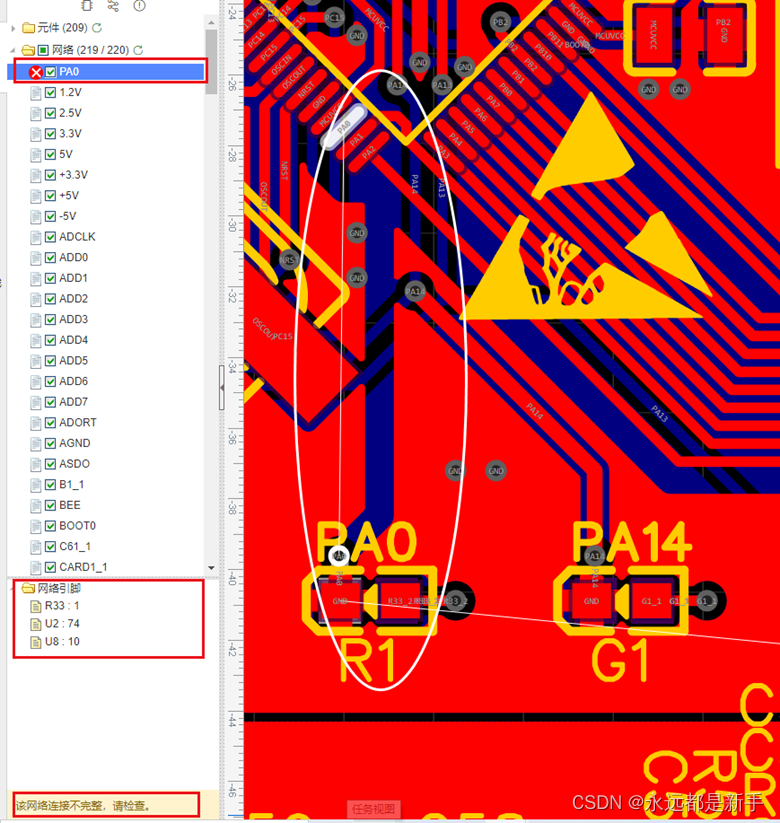The height and width of the screenshot is (823, 780).
Task: Uncheck the PA0 net checkbox
Action: [x=50, y=72]
